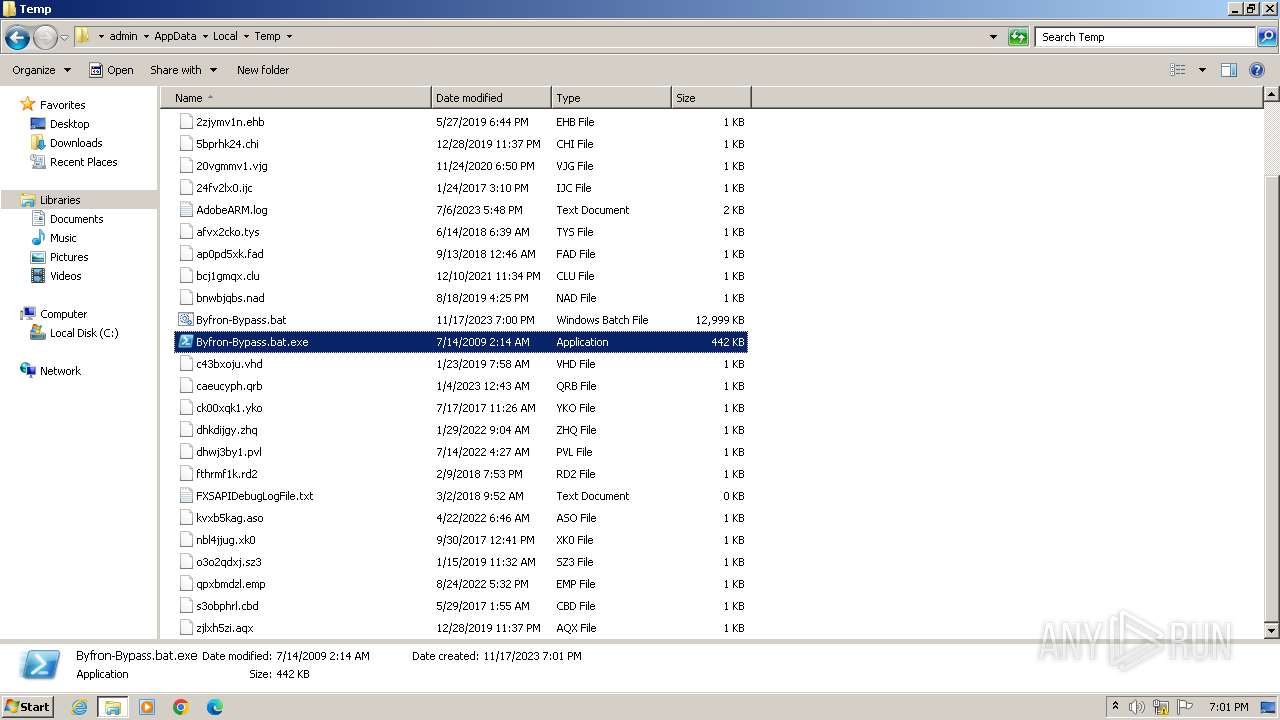1280x720 pixels.
Task: Click the vertical scrollbar down arrow
Action: pyautogui.click(x=1271, y=631)
